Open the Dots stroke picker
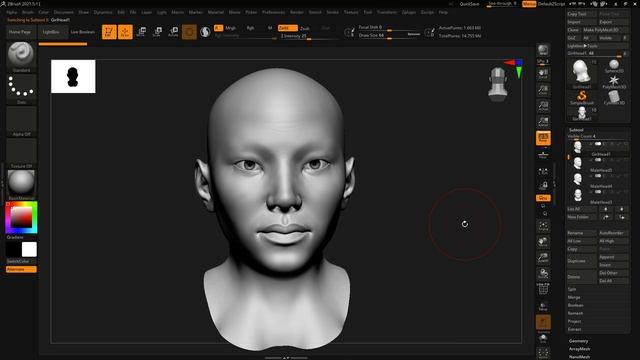 coord(21,89)
